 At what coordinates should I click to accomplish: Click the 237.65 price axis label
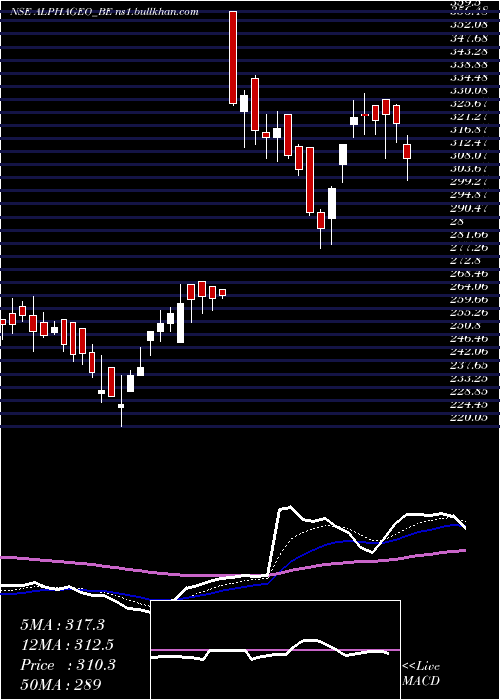click(x=468, y=366)
